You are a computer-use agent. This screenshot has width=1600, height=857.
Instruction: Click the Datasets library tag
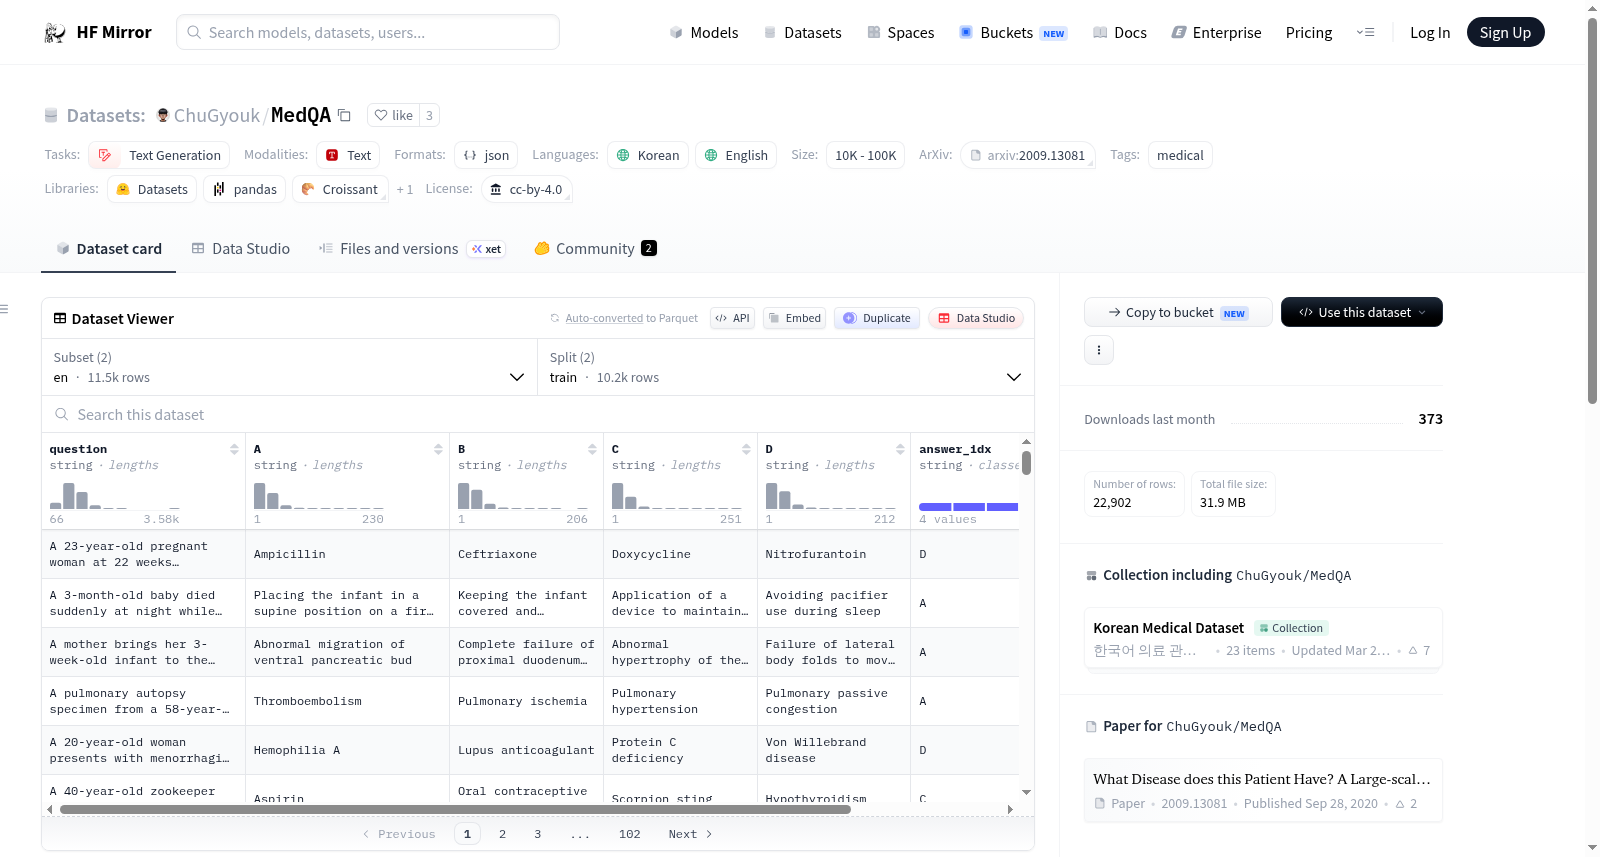click(152, 189)
